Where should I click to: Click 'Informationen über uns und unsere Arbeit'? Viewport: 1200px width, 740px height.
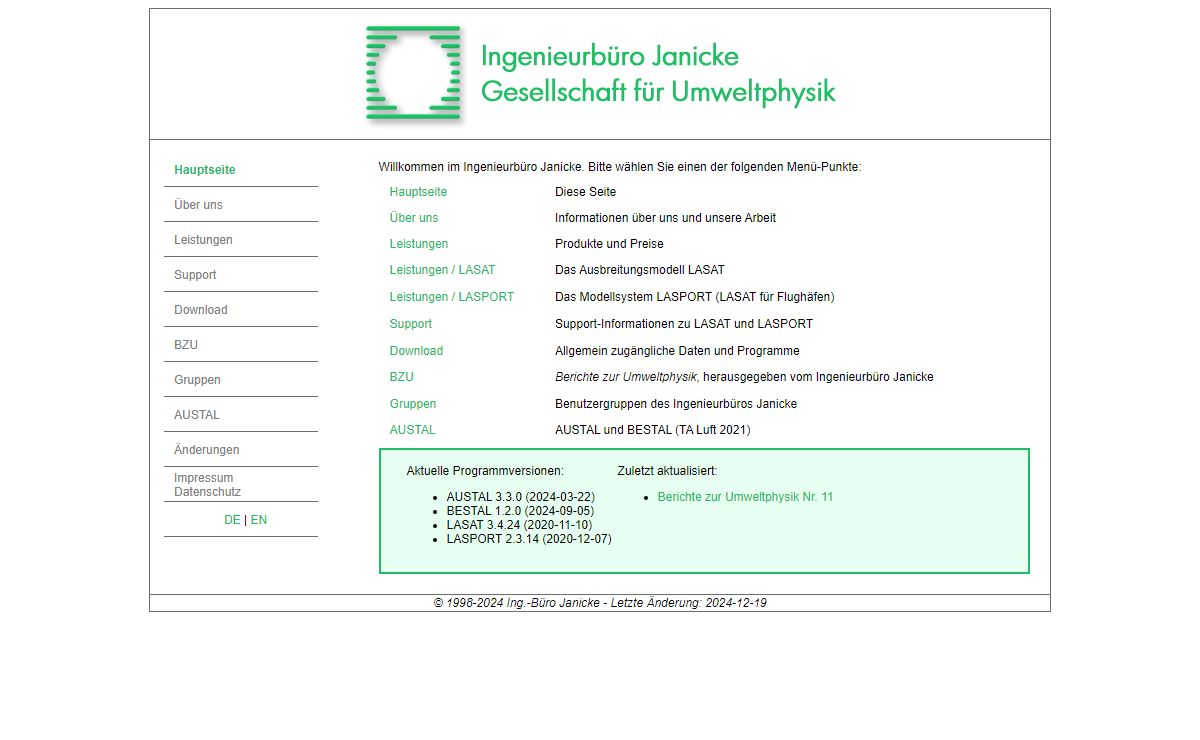tap(665, 218)
